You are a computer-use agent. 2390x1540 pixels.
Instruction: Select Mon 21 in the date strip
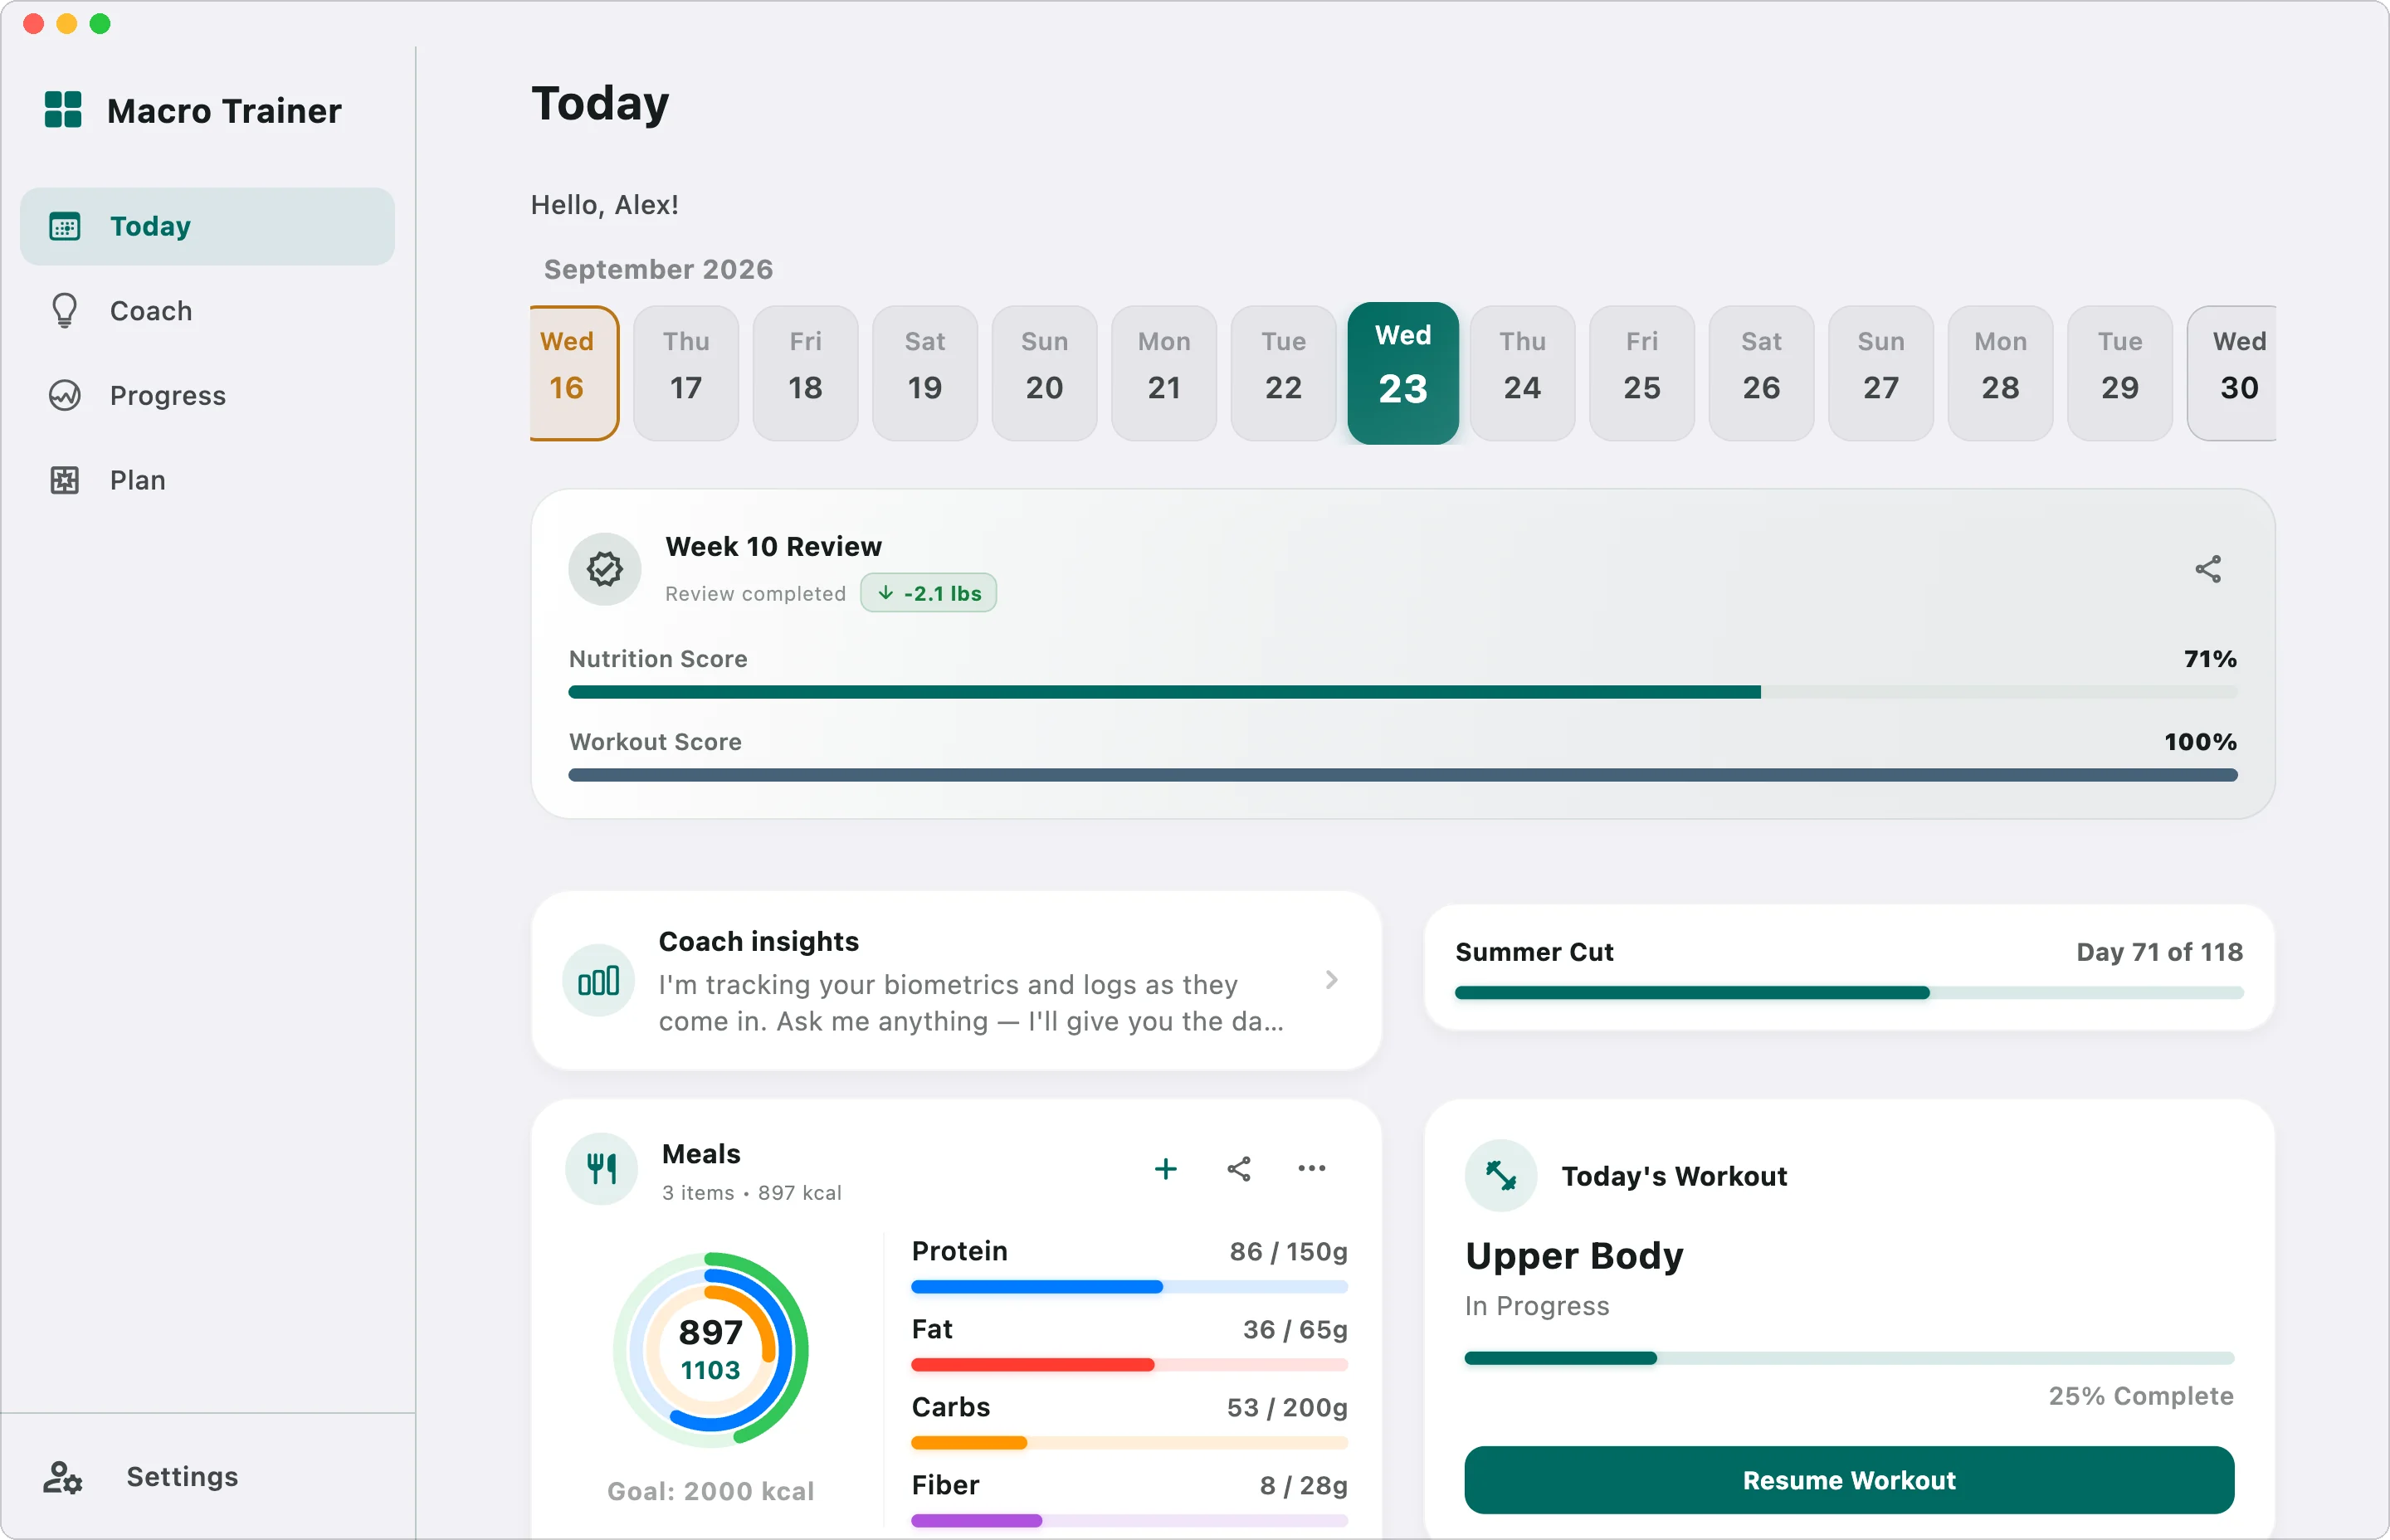point(1164,373)
